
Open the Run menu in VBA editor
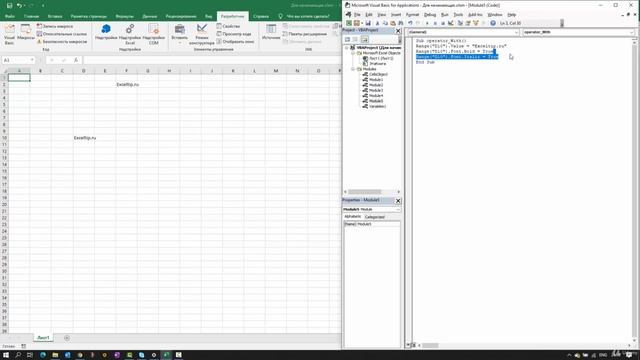[445, 15]
